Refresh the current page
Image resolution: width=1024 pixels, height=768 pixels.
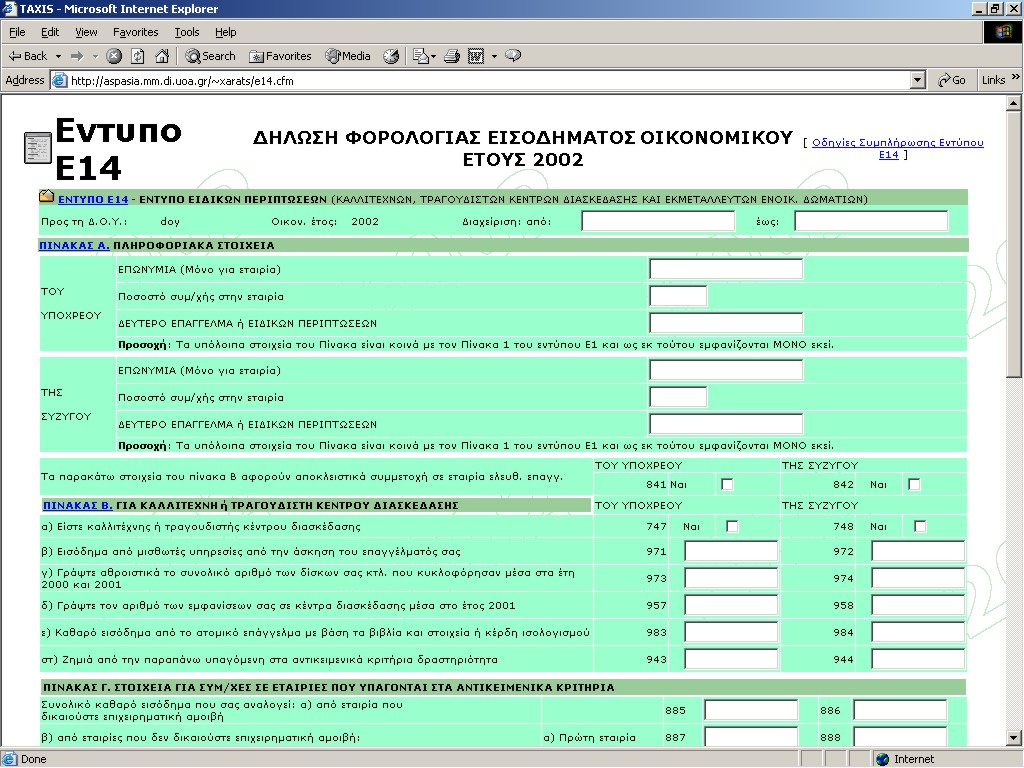point(138,56)
